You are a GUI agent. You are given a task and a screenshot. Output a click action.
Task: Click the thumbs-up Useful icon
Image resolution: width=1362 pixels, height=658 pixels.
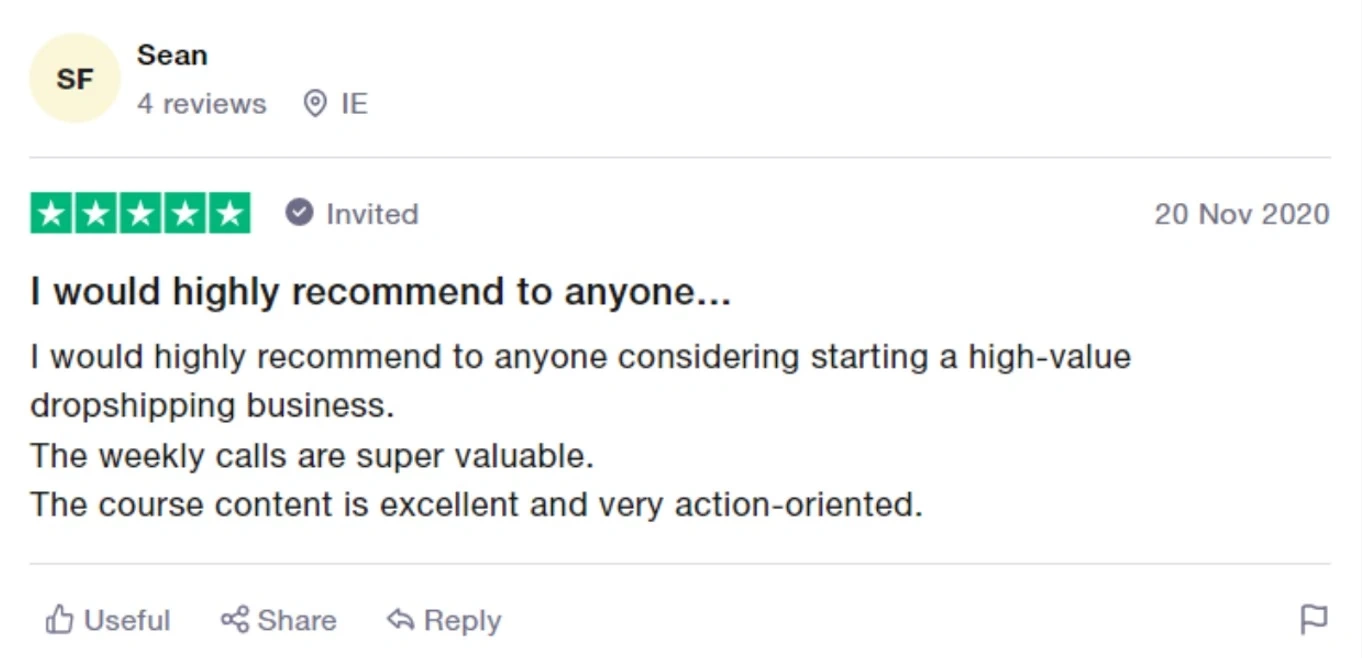[x=59, y=620]
